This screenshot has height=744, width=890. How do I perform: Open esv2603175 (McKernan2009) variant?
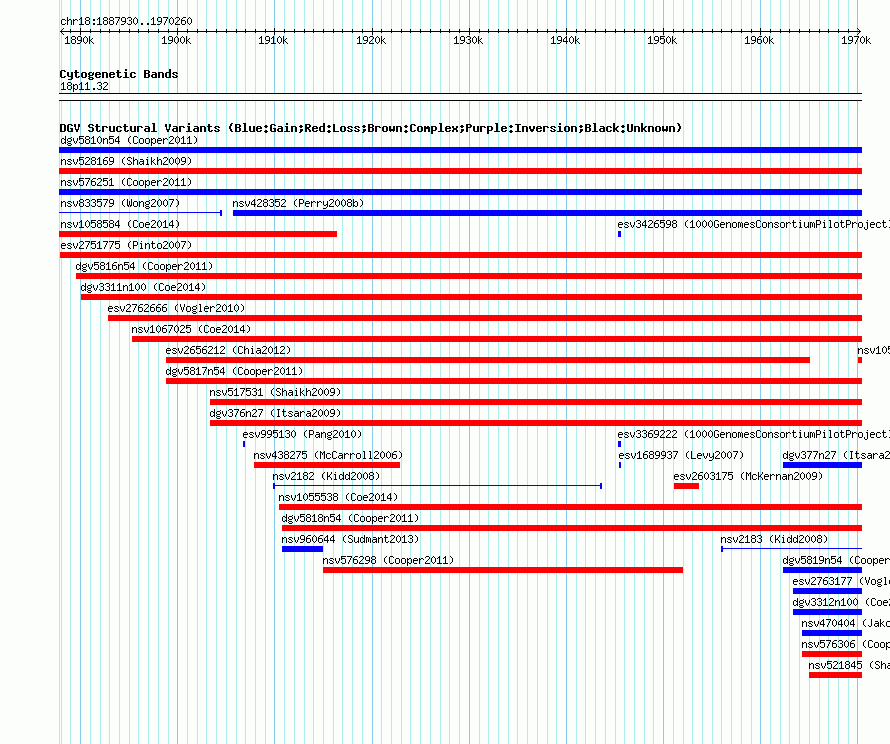click(x=748, y=476)
